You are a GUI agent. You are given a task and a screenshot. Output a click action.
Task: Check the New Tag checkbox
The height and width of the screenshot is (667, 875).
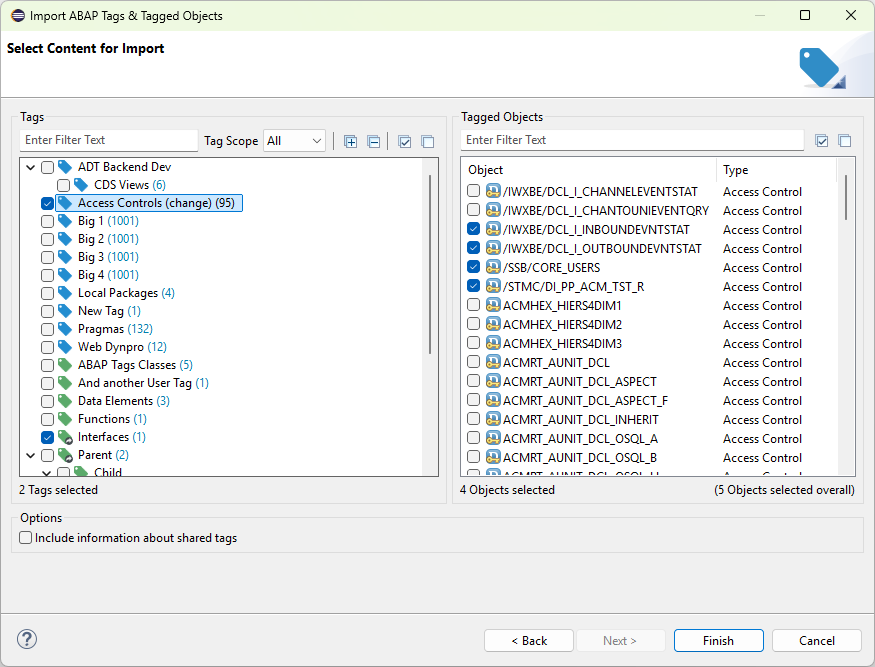(47, 311)
